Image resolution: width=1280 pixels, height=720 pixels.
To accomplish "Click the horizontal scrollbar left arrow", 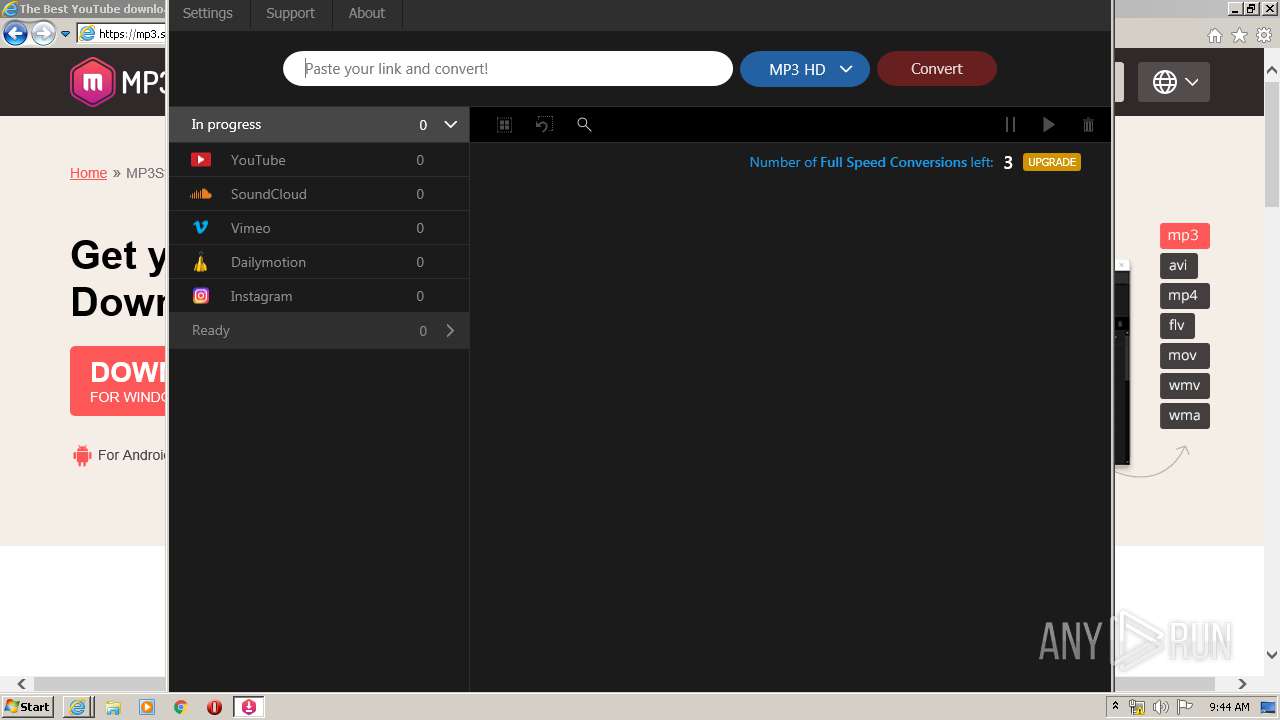I will [x=22, y=684].
